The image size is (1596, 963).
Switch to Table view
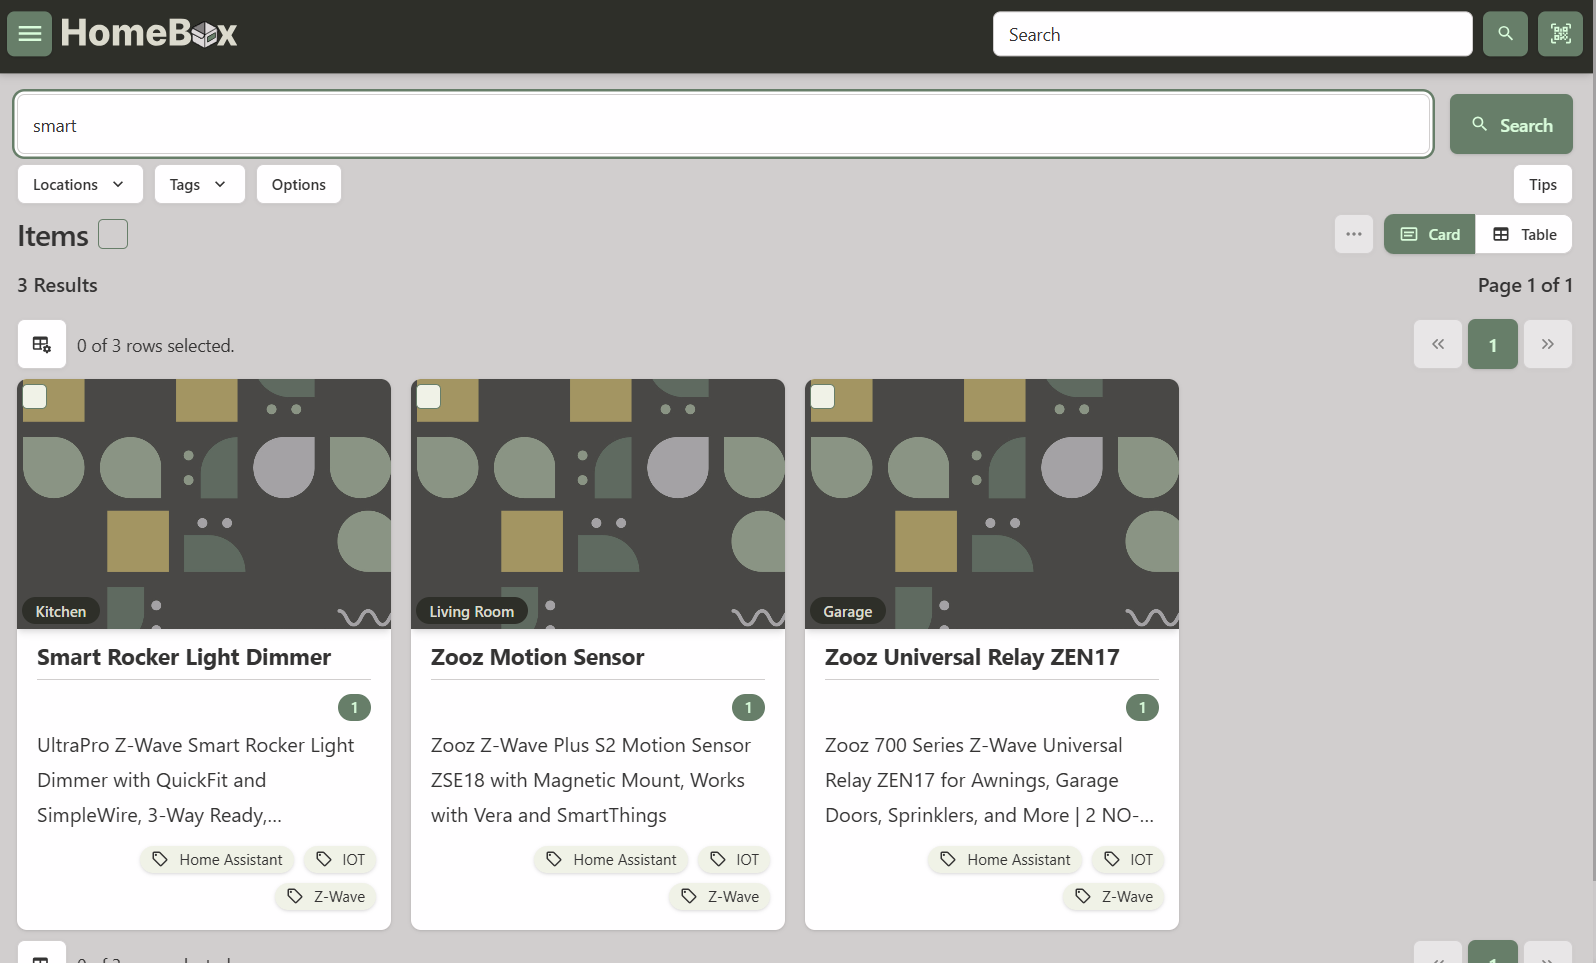coord(1524,234)
